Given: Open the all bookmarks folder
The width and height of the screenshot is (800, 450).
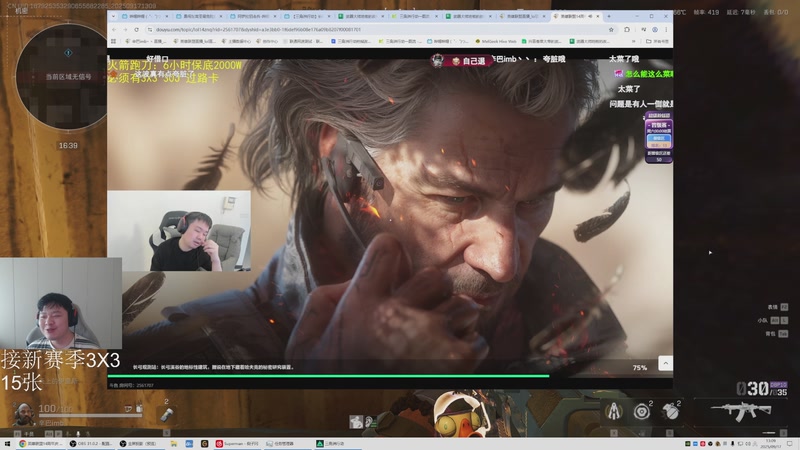Looking at the screenshot, I should coord(657,41).
